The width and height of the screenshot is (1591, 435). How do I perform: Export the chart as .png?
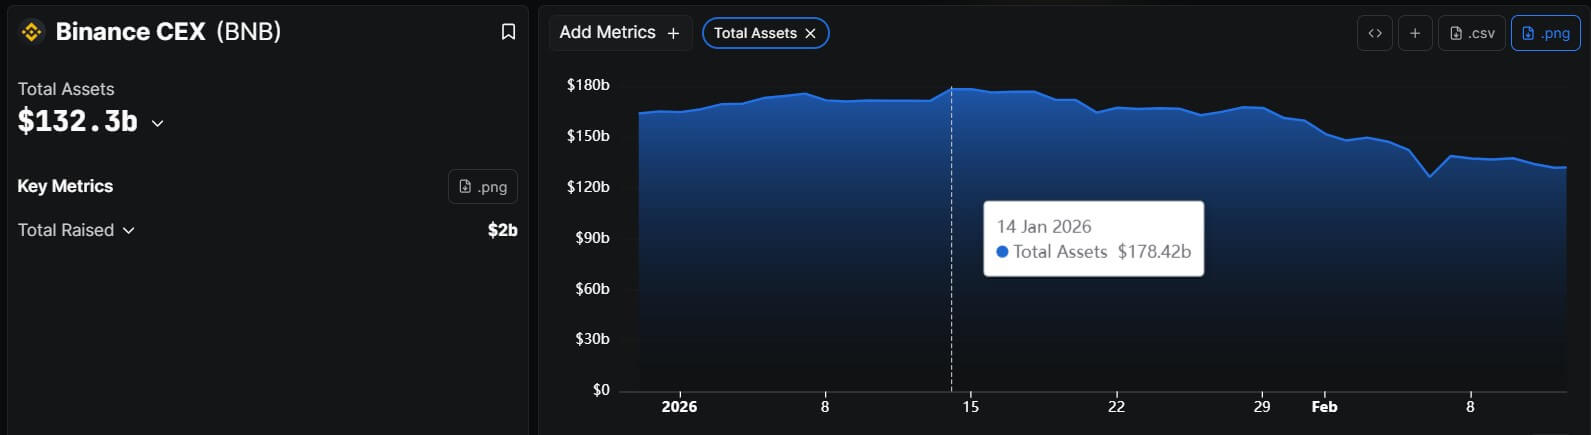[x=1545, y=33]
